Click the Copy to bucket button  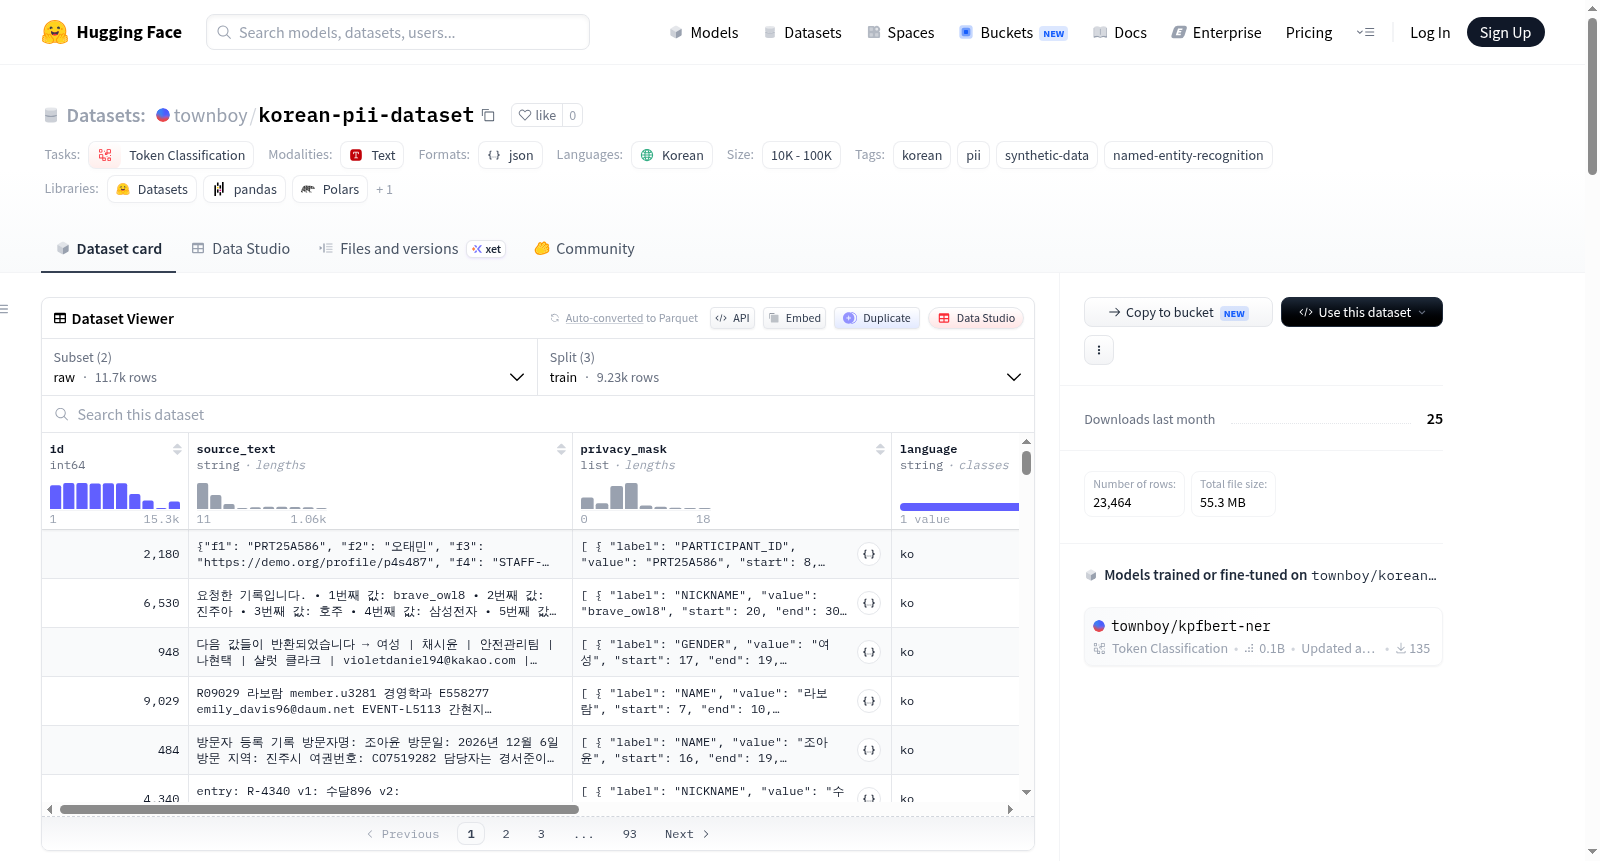pos(1178,312)
